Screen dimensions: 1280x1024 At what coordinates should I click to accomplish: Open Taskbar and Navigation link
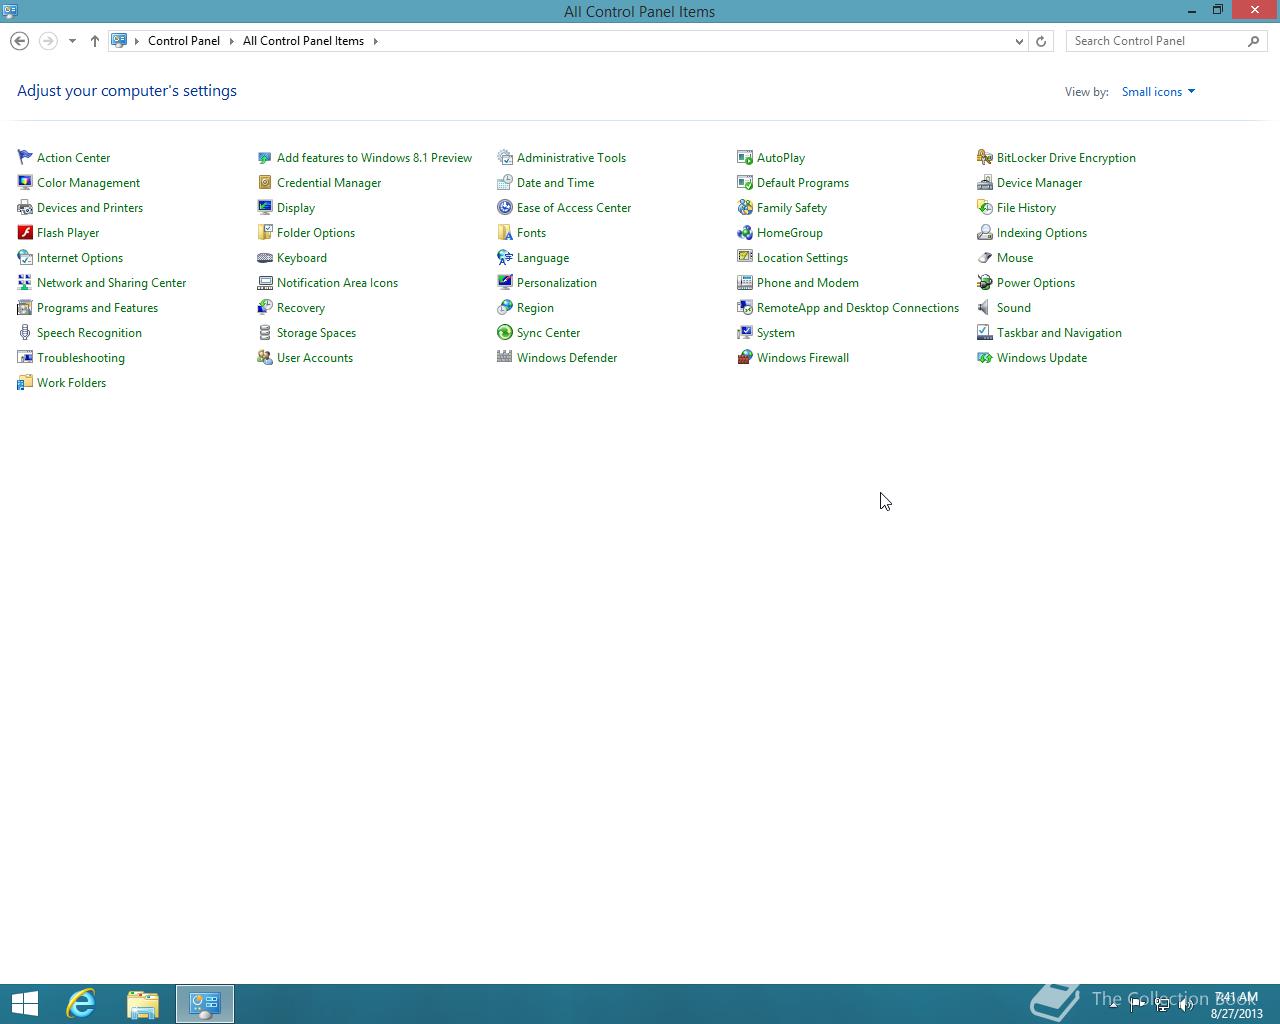point(1059,333)
